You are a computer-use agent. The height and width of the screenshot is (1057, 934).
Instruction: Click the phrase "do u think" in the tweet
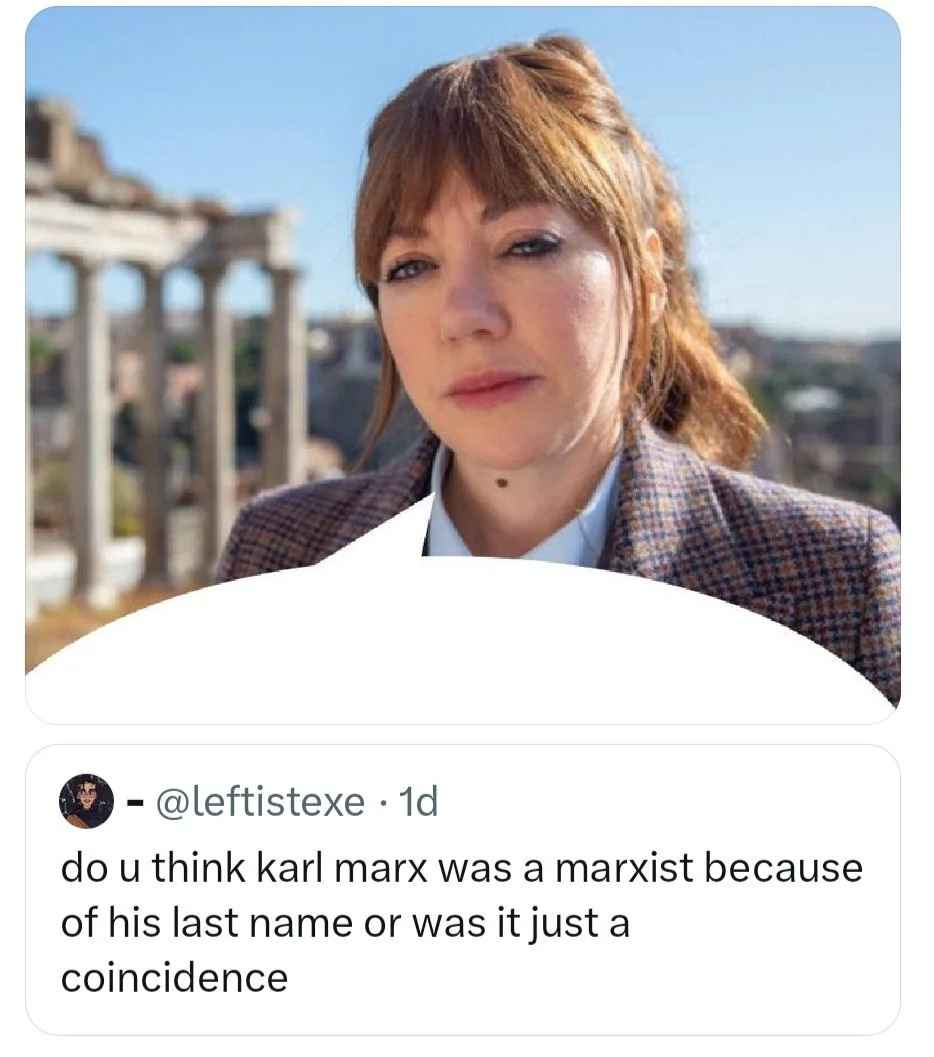coord(153,868)
